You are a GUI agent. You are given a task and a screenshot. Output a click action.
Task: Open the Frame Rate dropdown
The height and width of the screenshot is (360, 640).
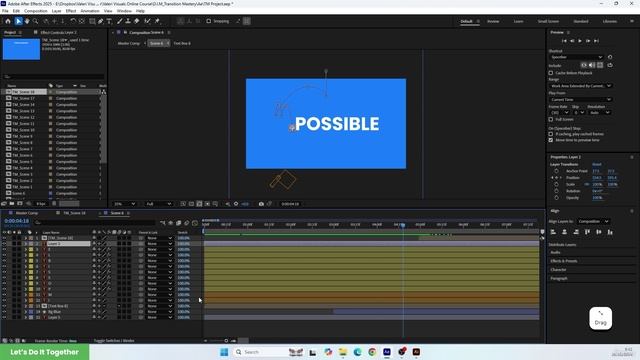point(559,113)
